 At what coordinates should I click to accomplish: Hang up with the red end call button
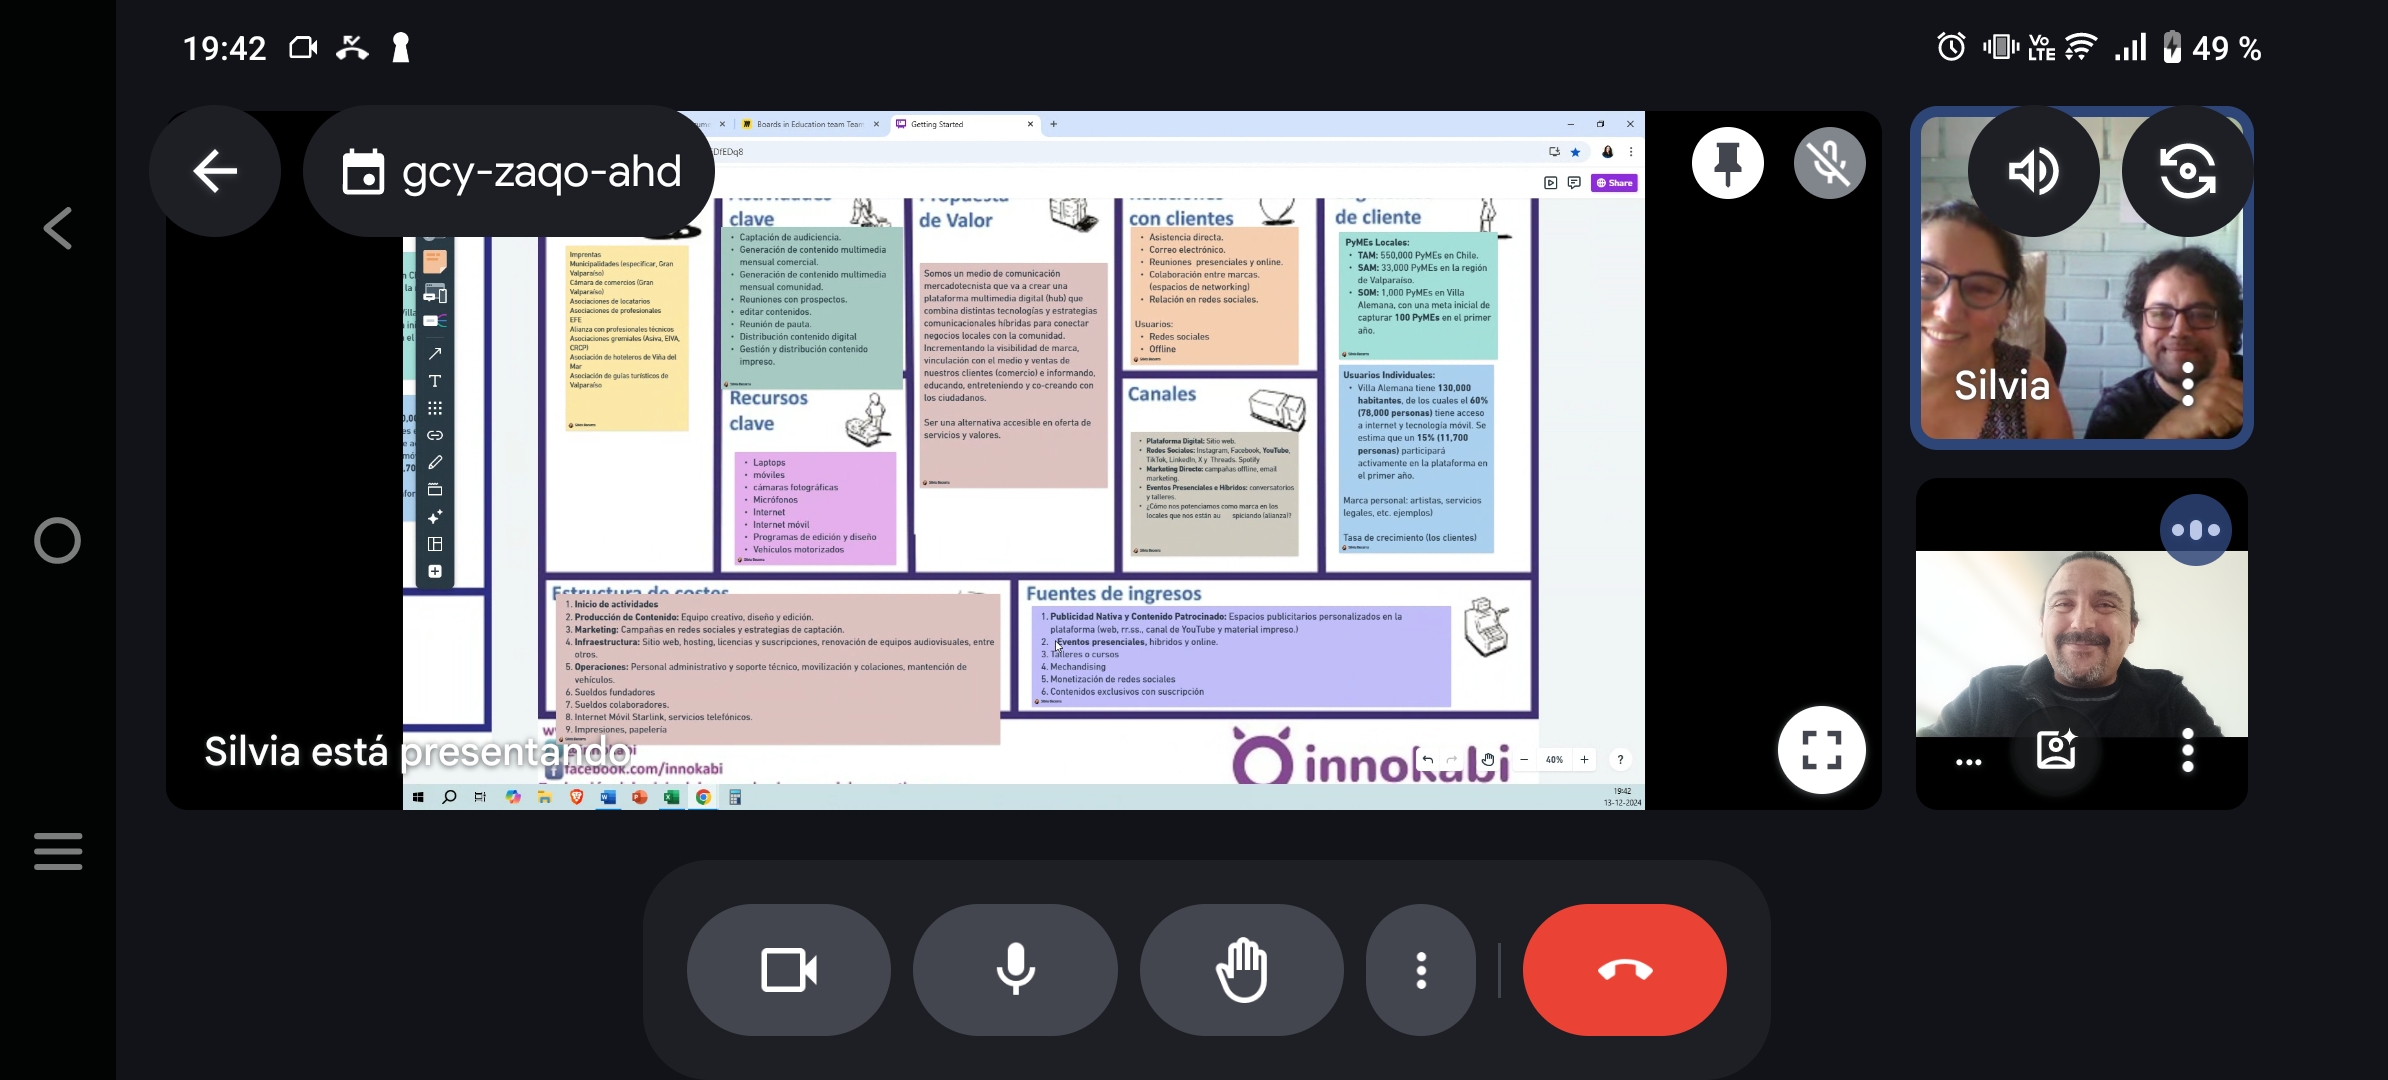[1624, 970]
